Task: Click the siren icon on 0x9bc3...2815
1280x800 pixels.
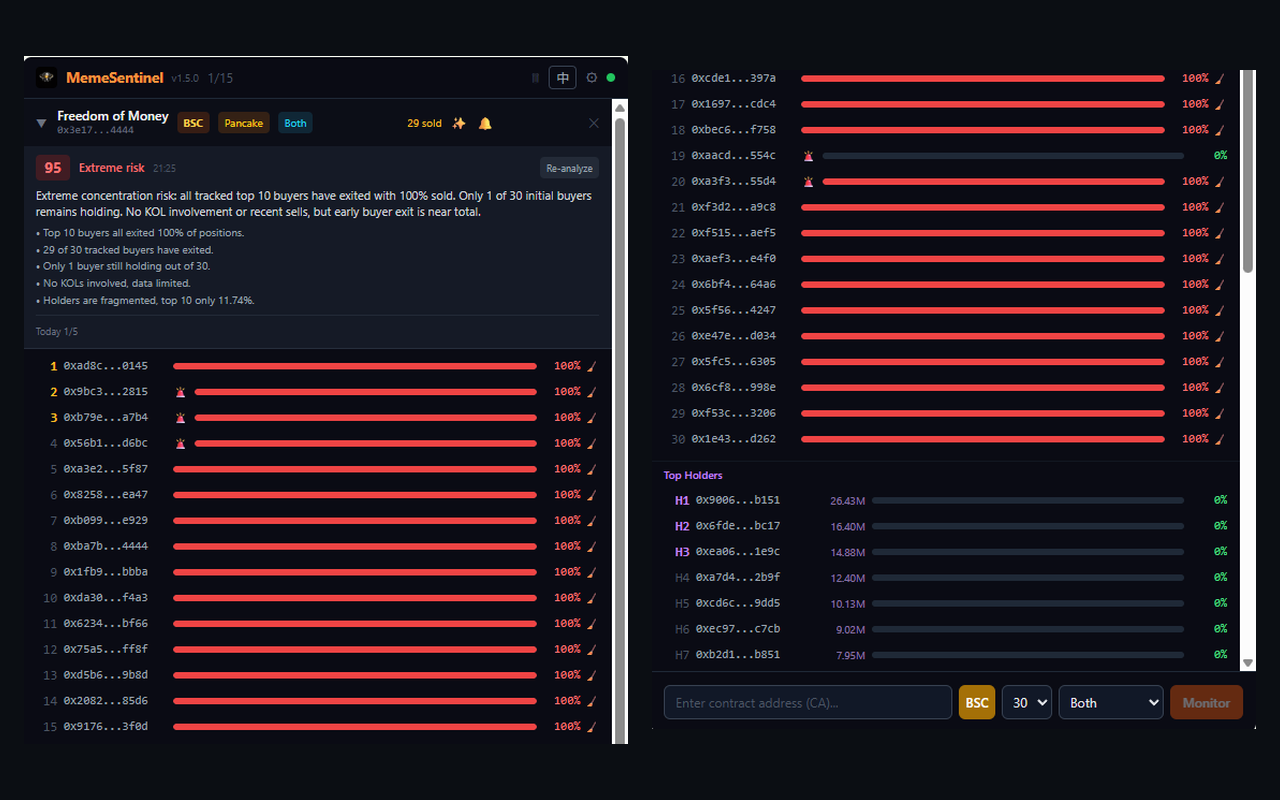Action: 180,392
